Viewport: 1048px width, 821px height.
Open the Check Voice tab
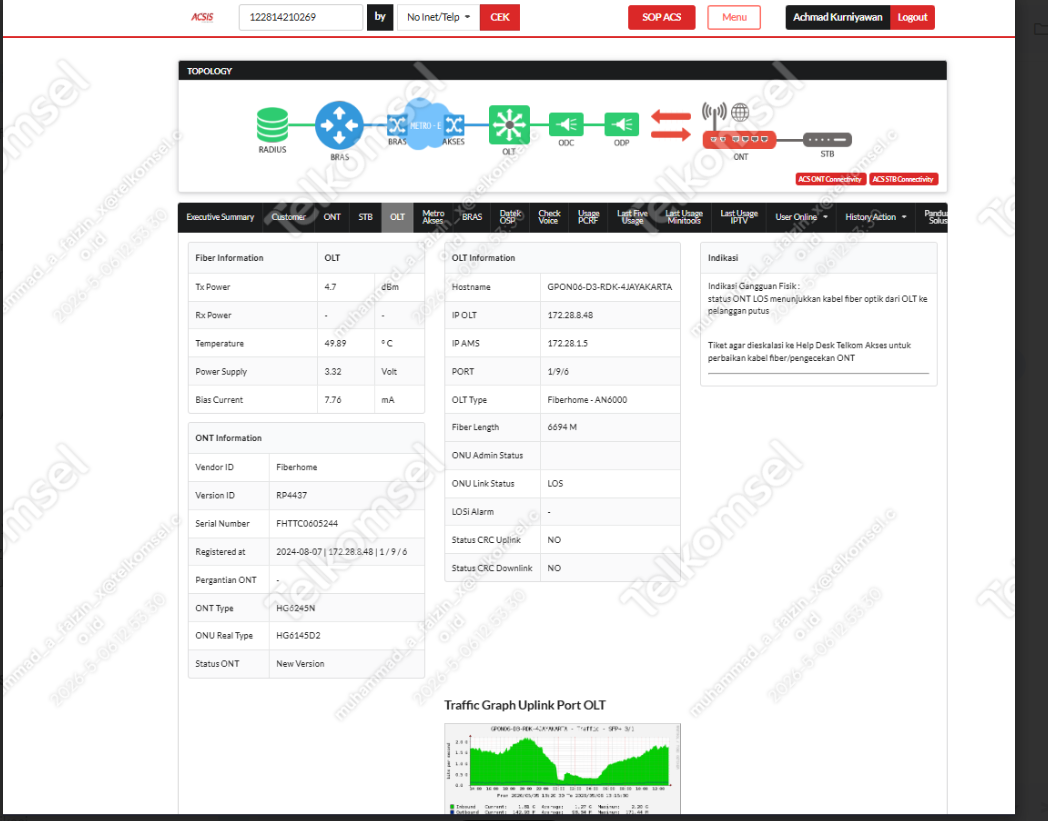(x=549, y=217)
